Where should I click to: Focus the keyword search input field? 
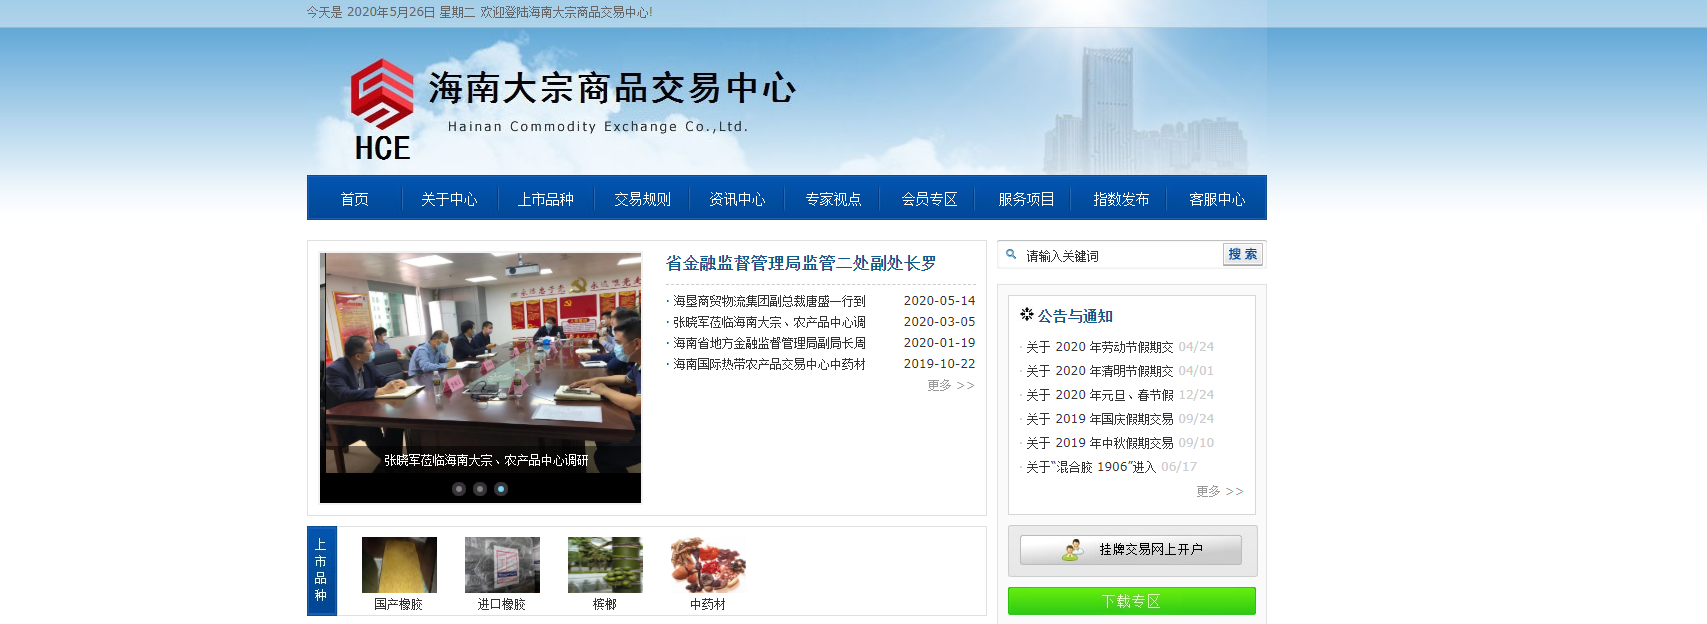(1120, 256)
